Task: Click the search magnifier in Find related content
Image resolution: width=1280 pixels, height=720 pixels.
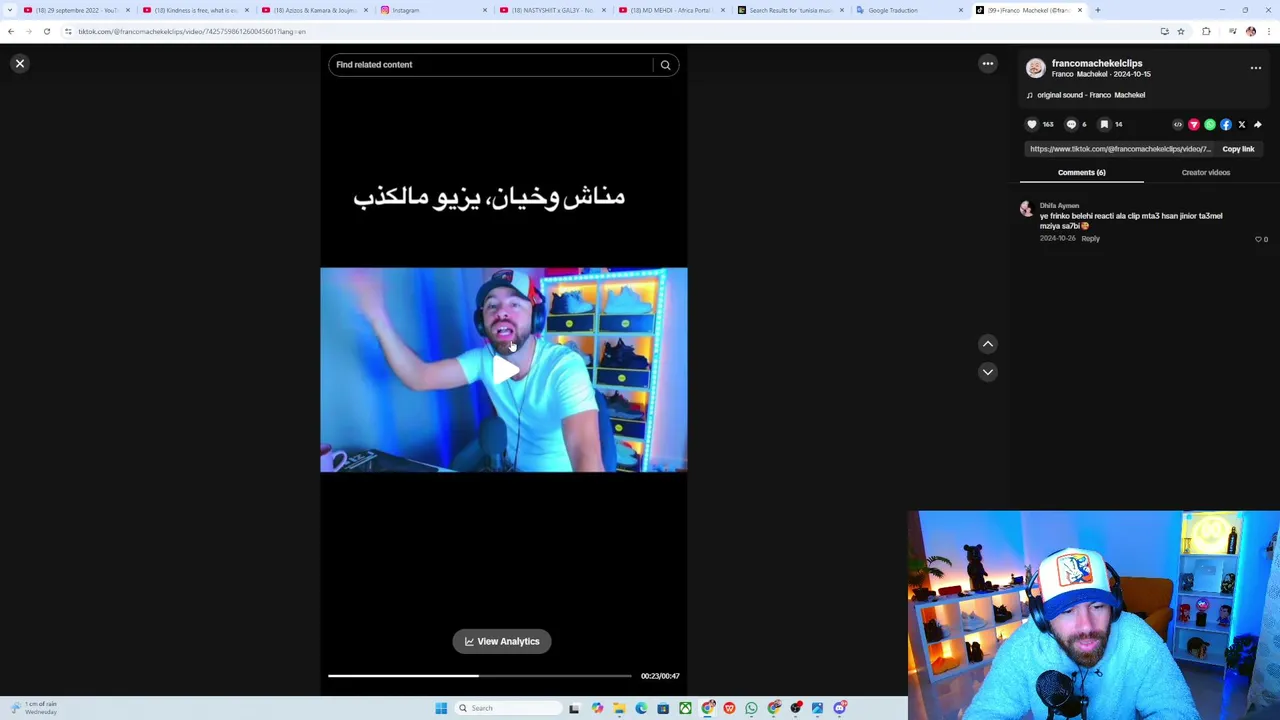Action: point(665,65)
